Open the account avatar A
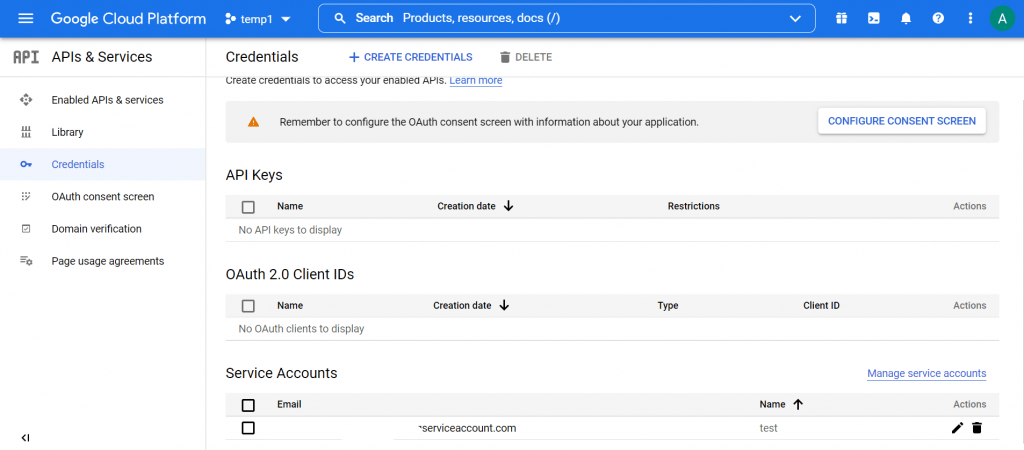The width and height of the screenshot is (1024, 450). [x=1002, y=18]
